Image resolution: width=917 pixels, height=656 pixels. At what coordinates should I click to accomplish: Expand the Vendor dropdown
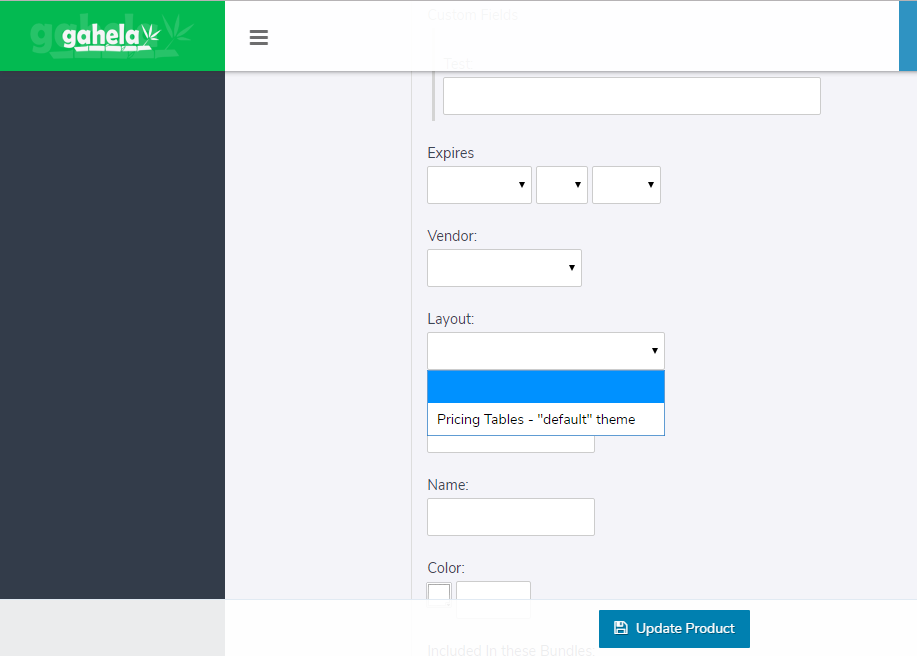point(504,268)
